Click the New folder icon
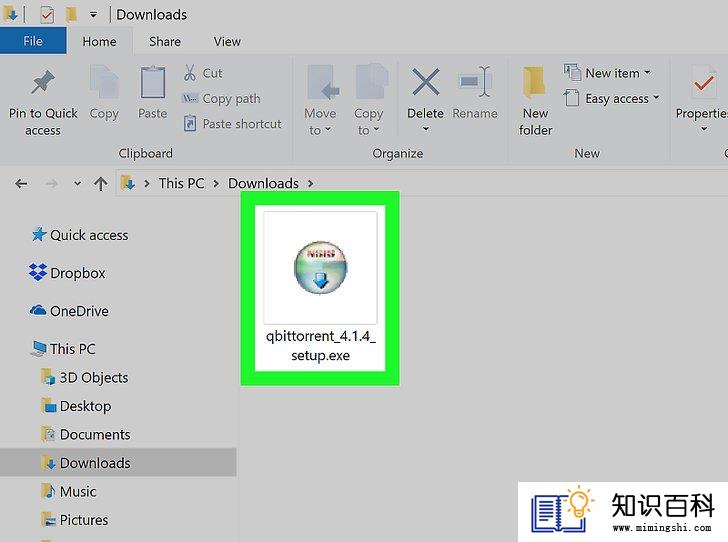The width and height of the screenshot is (728, 542). click(x=534, y=82)
